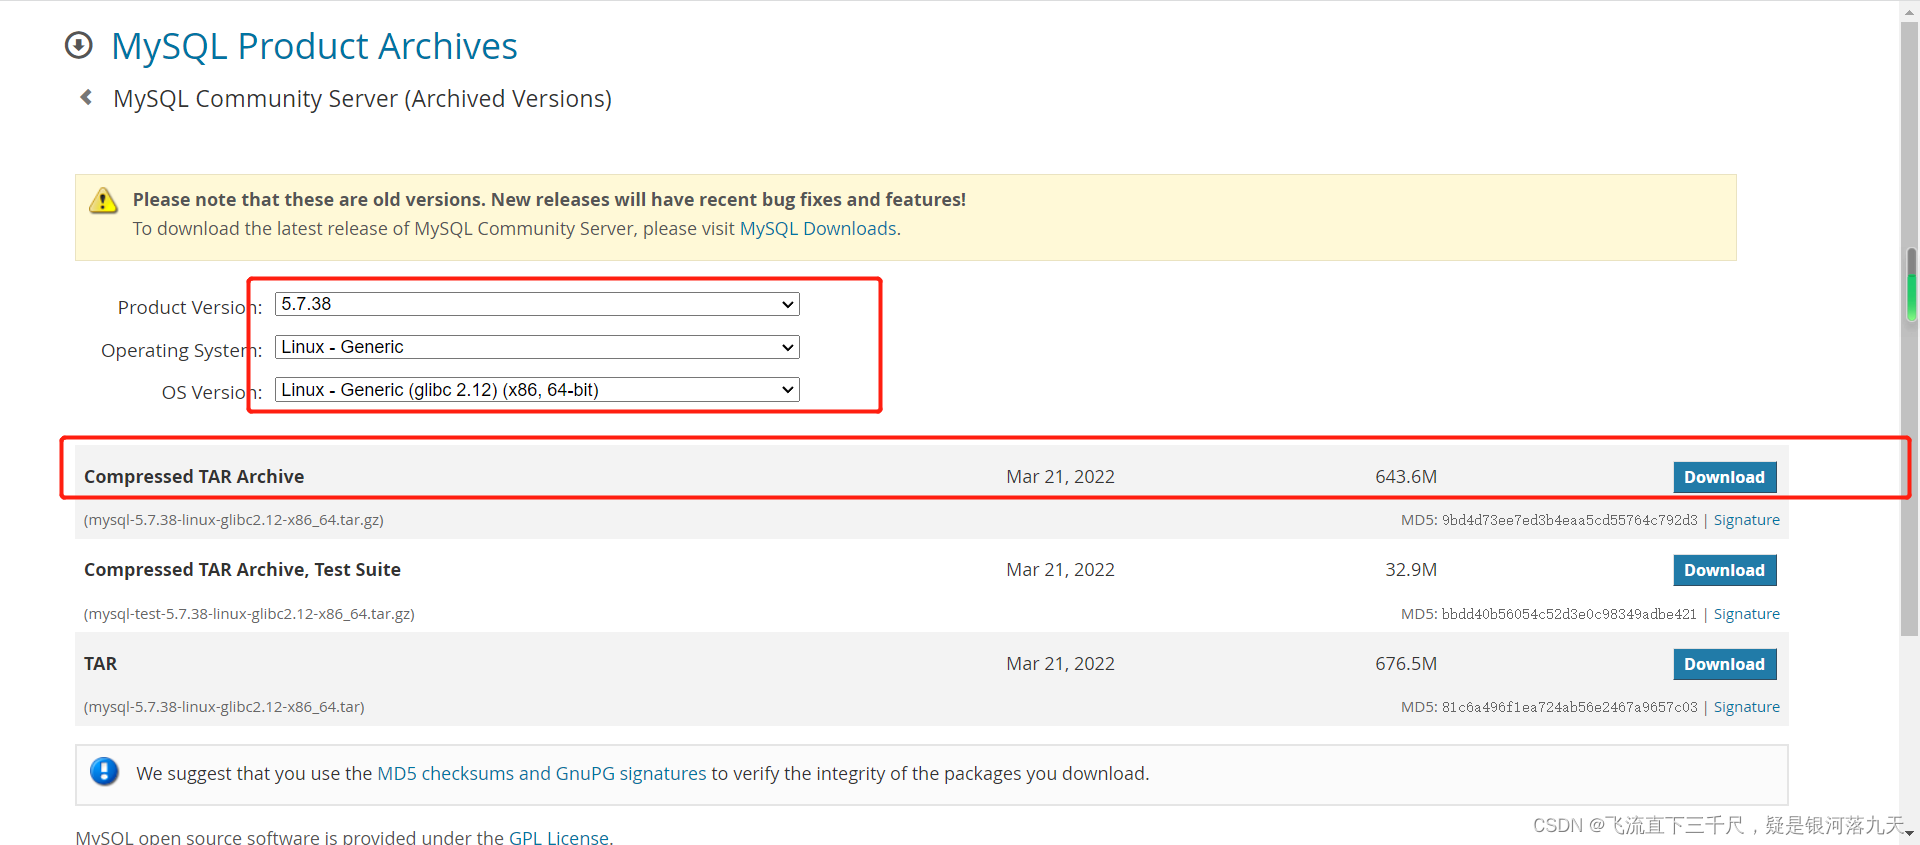Open Signature link for mysql-5.7.38 tar.gz

pos(1746,520)
